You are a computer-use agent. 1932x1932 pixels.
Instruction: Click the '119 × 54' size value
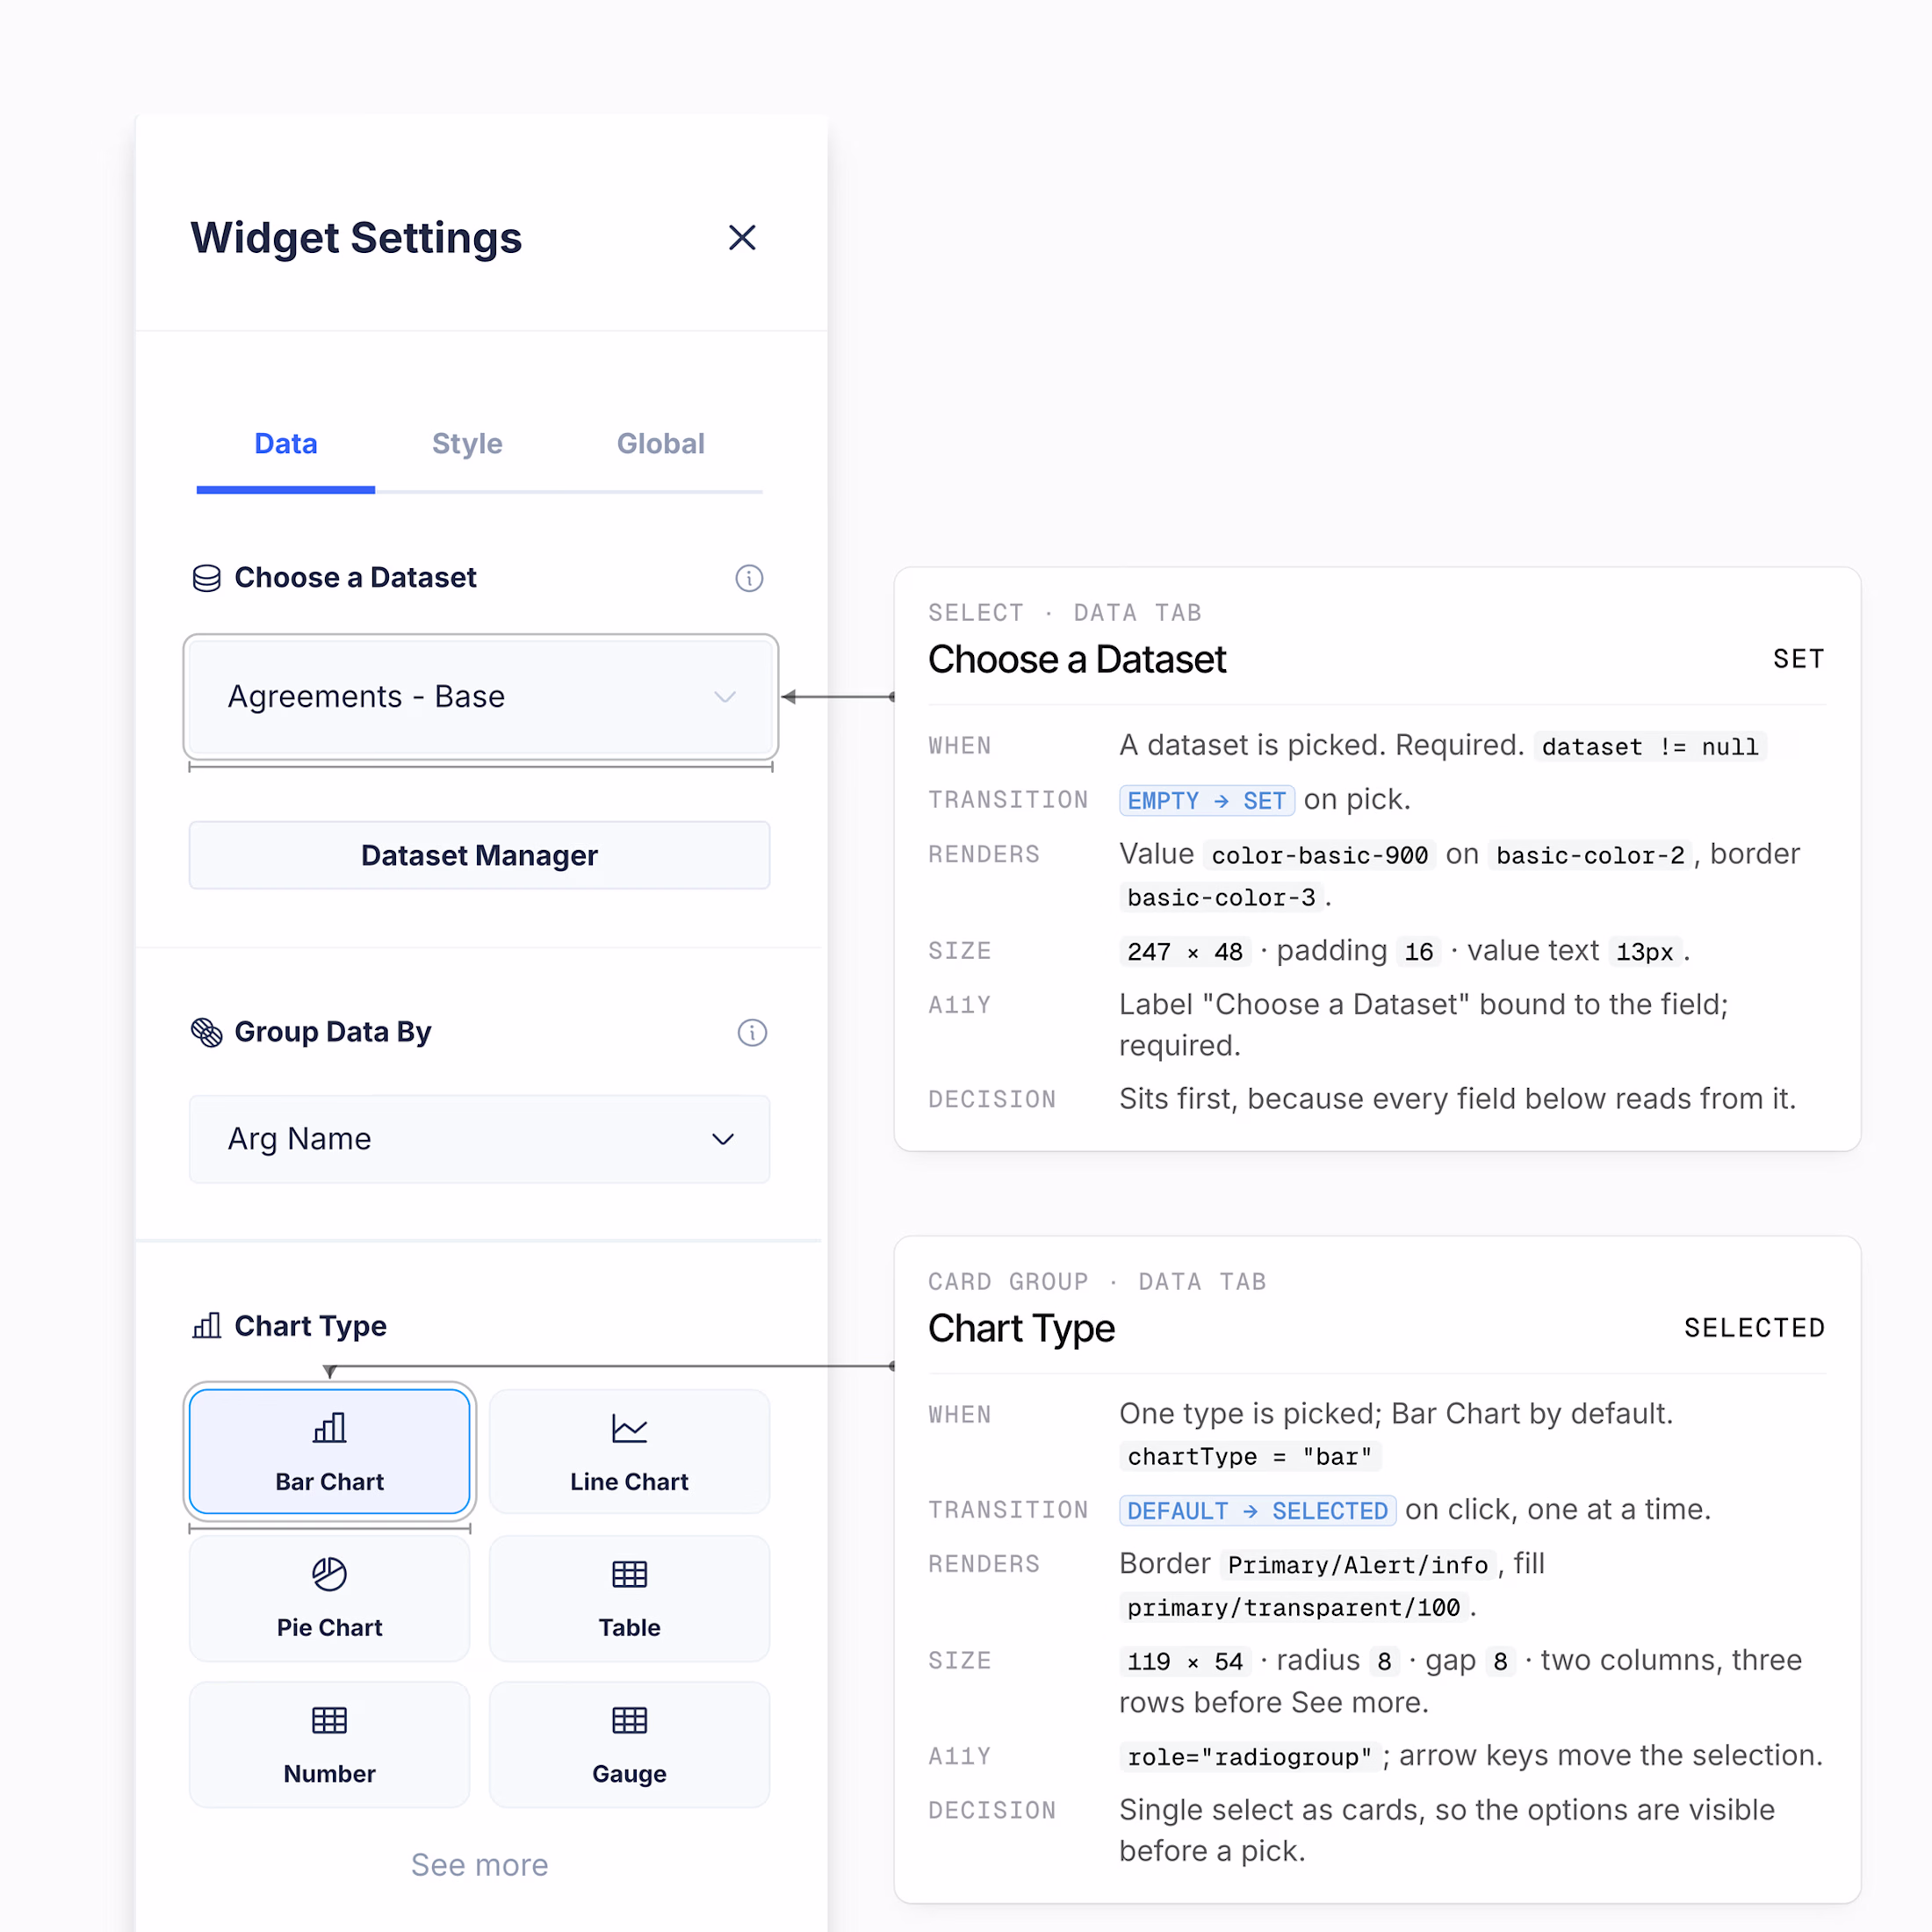tap(1185, 1662)
